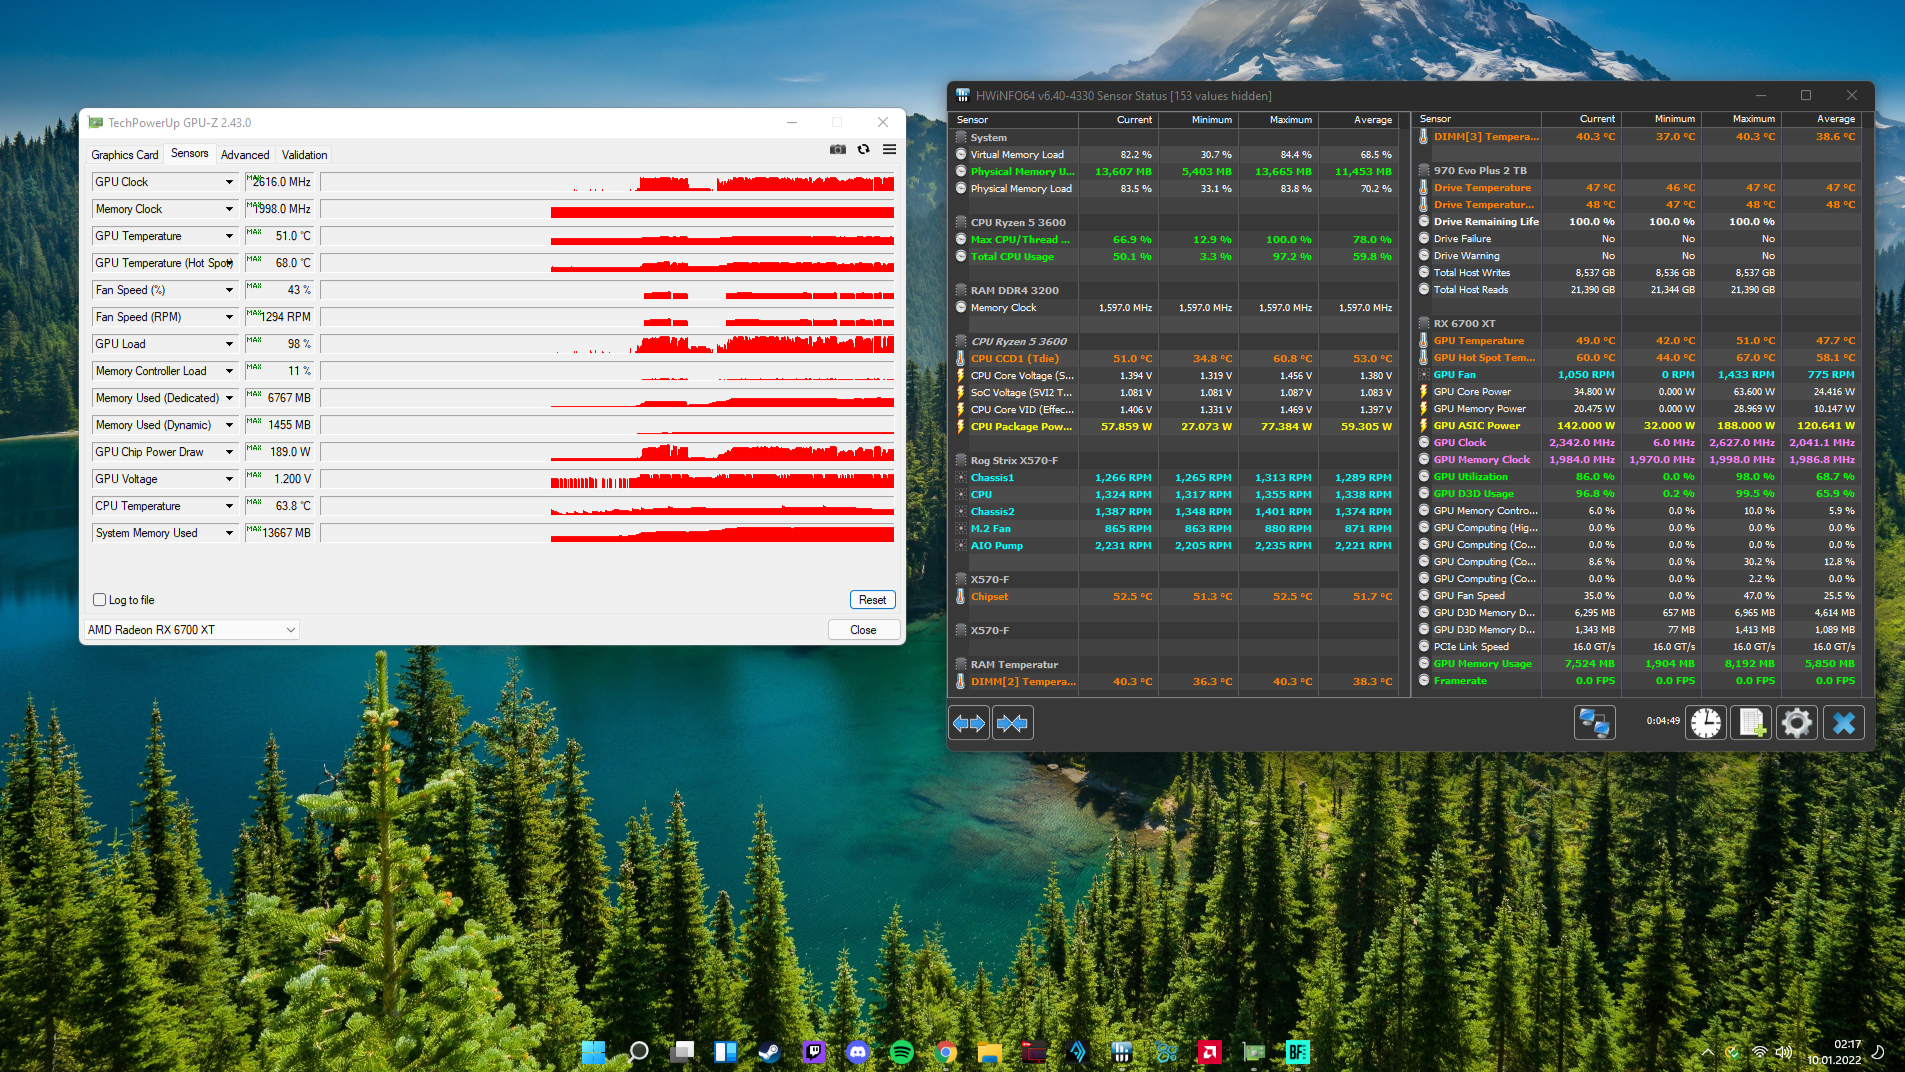The height and width of the screenshot is (1072, 1905).
Task: Open AMD Radeon Software from the taskbar
Action: (x=1209, y=1051)
